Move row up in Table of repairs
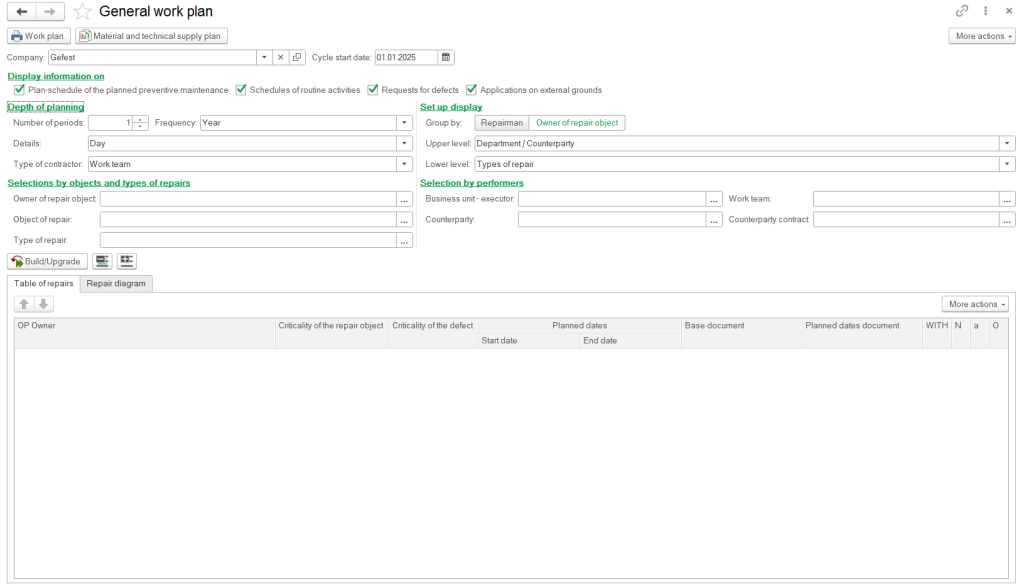 click(x=25, y=304)
